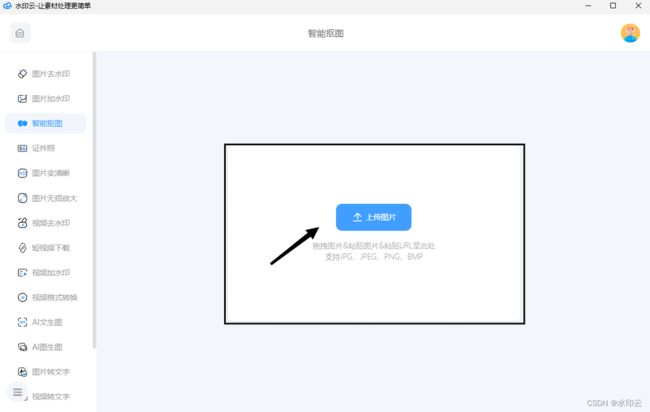Select the 图片去水印 eraser icon

tap(22, 74)
